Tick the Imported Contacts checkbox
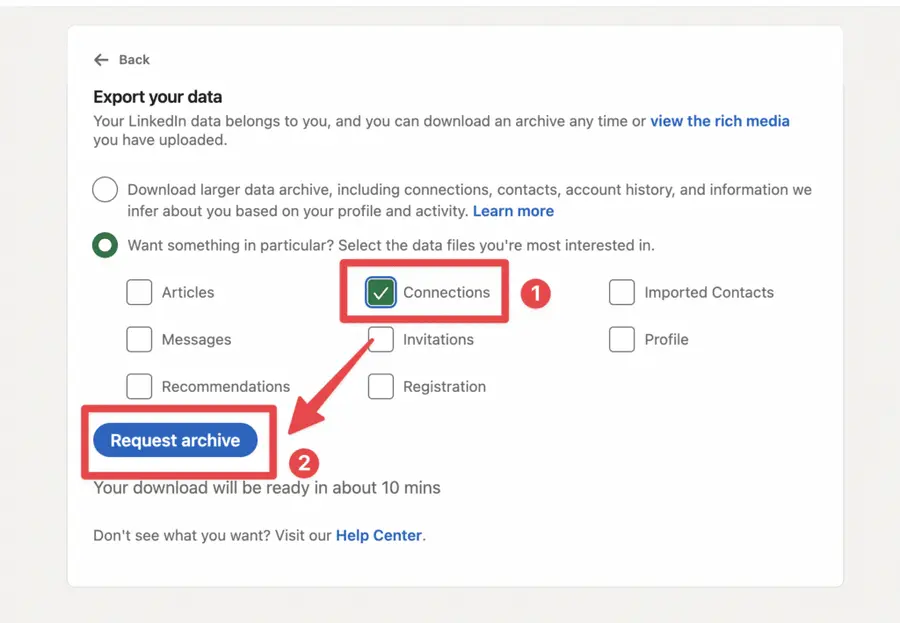 622,292
